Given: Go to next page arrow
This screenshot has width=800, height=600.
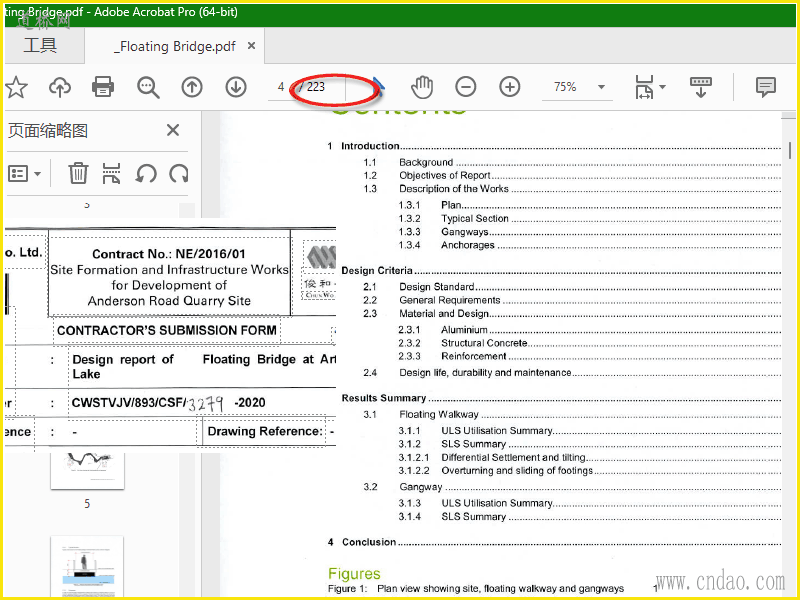Looking at the screenshot, I should (x=236, y=87).
